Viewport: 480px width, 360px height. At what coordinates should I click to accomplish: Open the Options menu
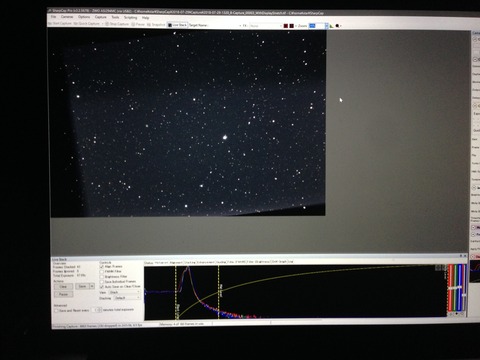click(x=84, y=17)
